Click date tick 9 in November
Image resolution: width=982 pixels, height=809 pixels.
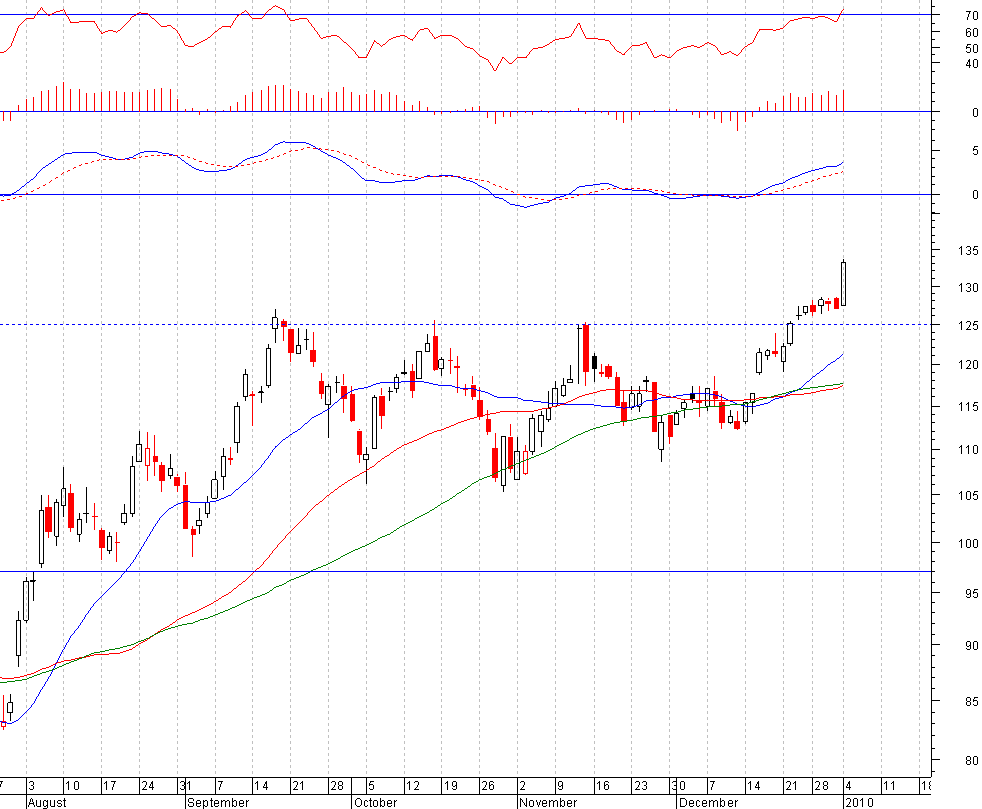coord(561,785)
